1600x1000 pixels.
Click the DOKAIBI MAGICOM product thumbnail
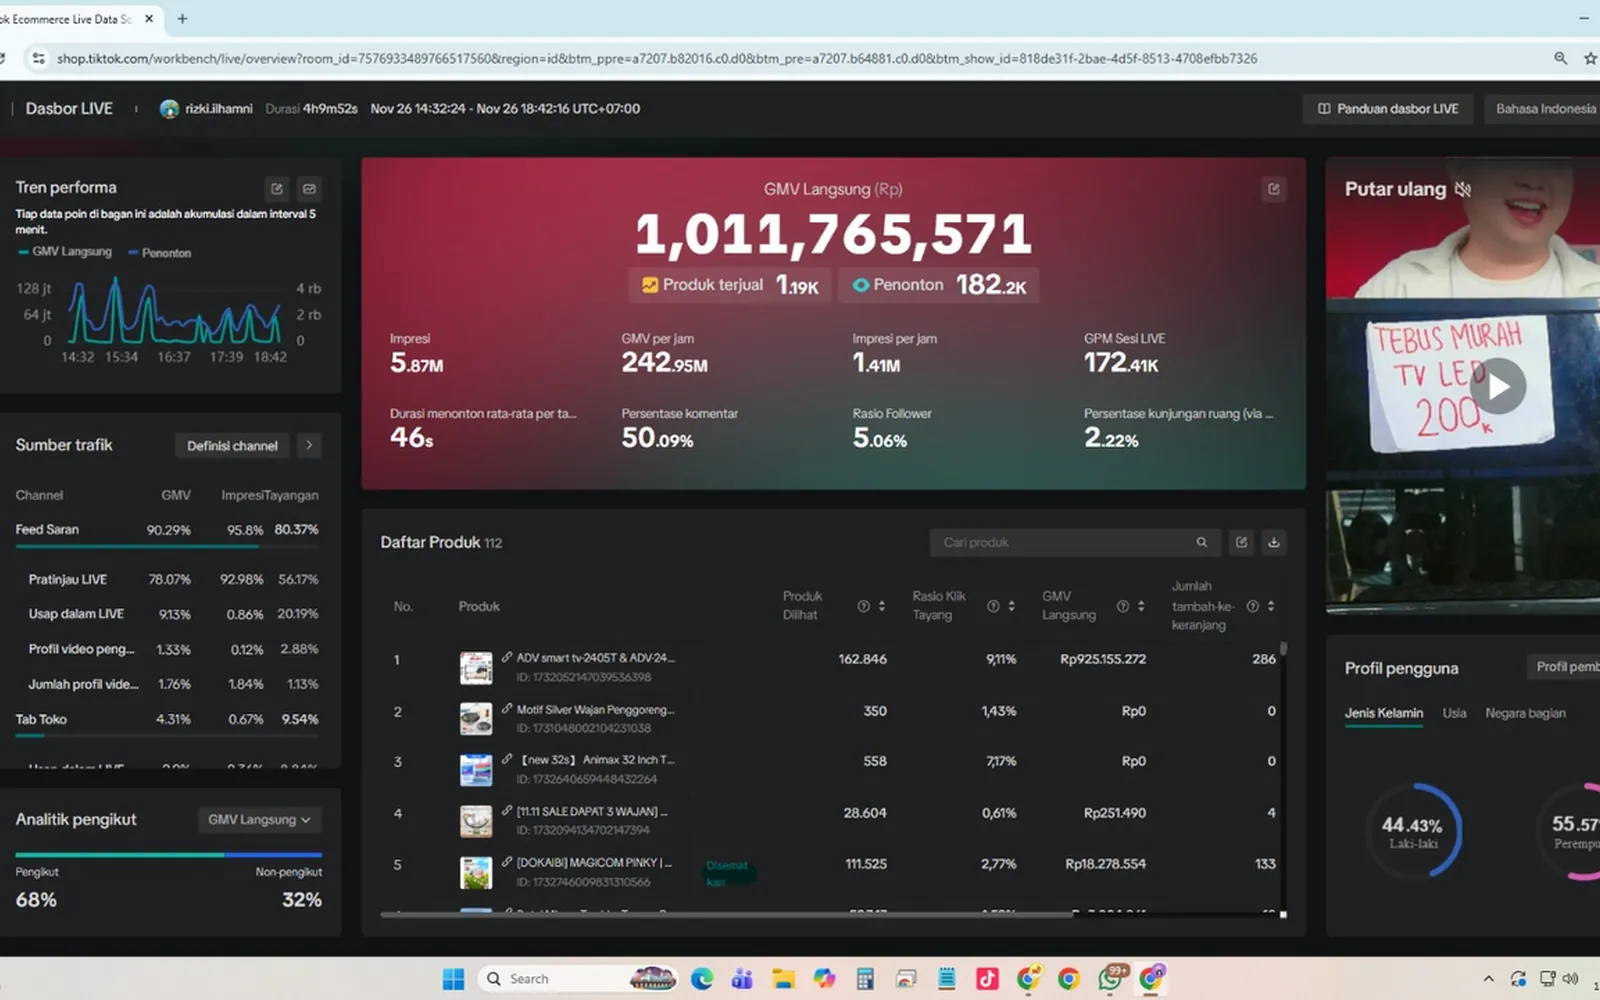pyautogui.click(x=476, y=872)
